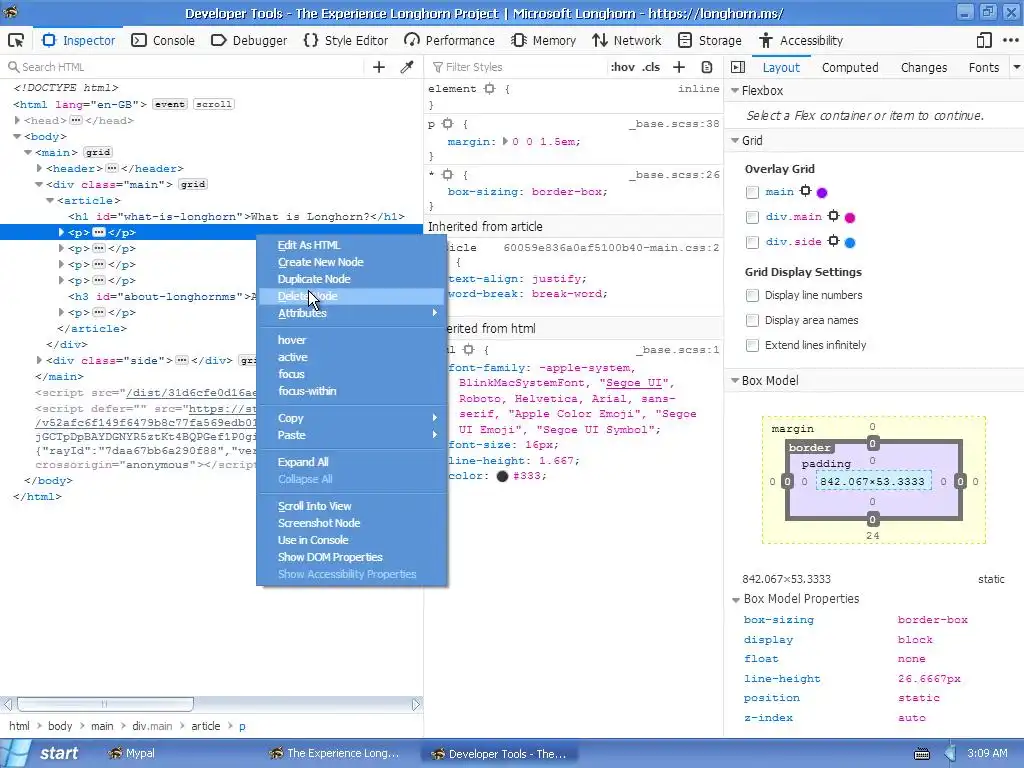Select div.main element via target icon

(x=833, y=216)
